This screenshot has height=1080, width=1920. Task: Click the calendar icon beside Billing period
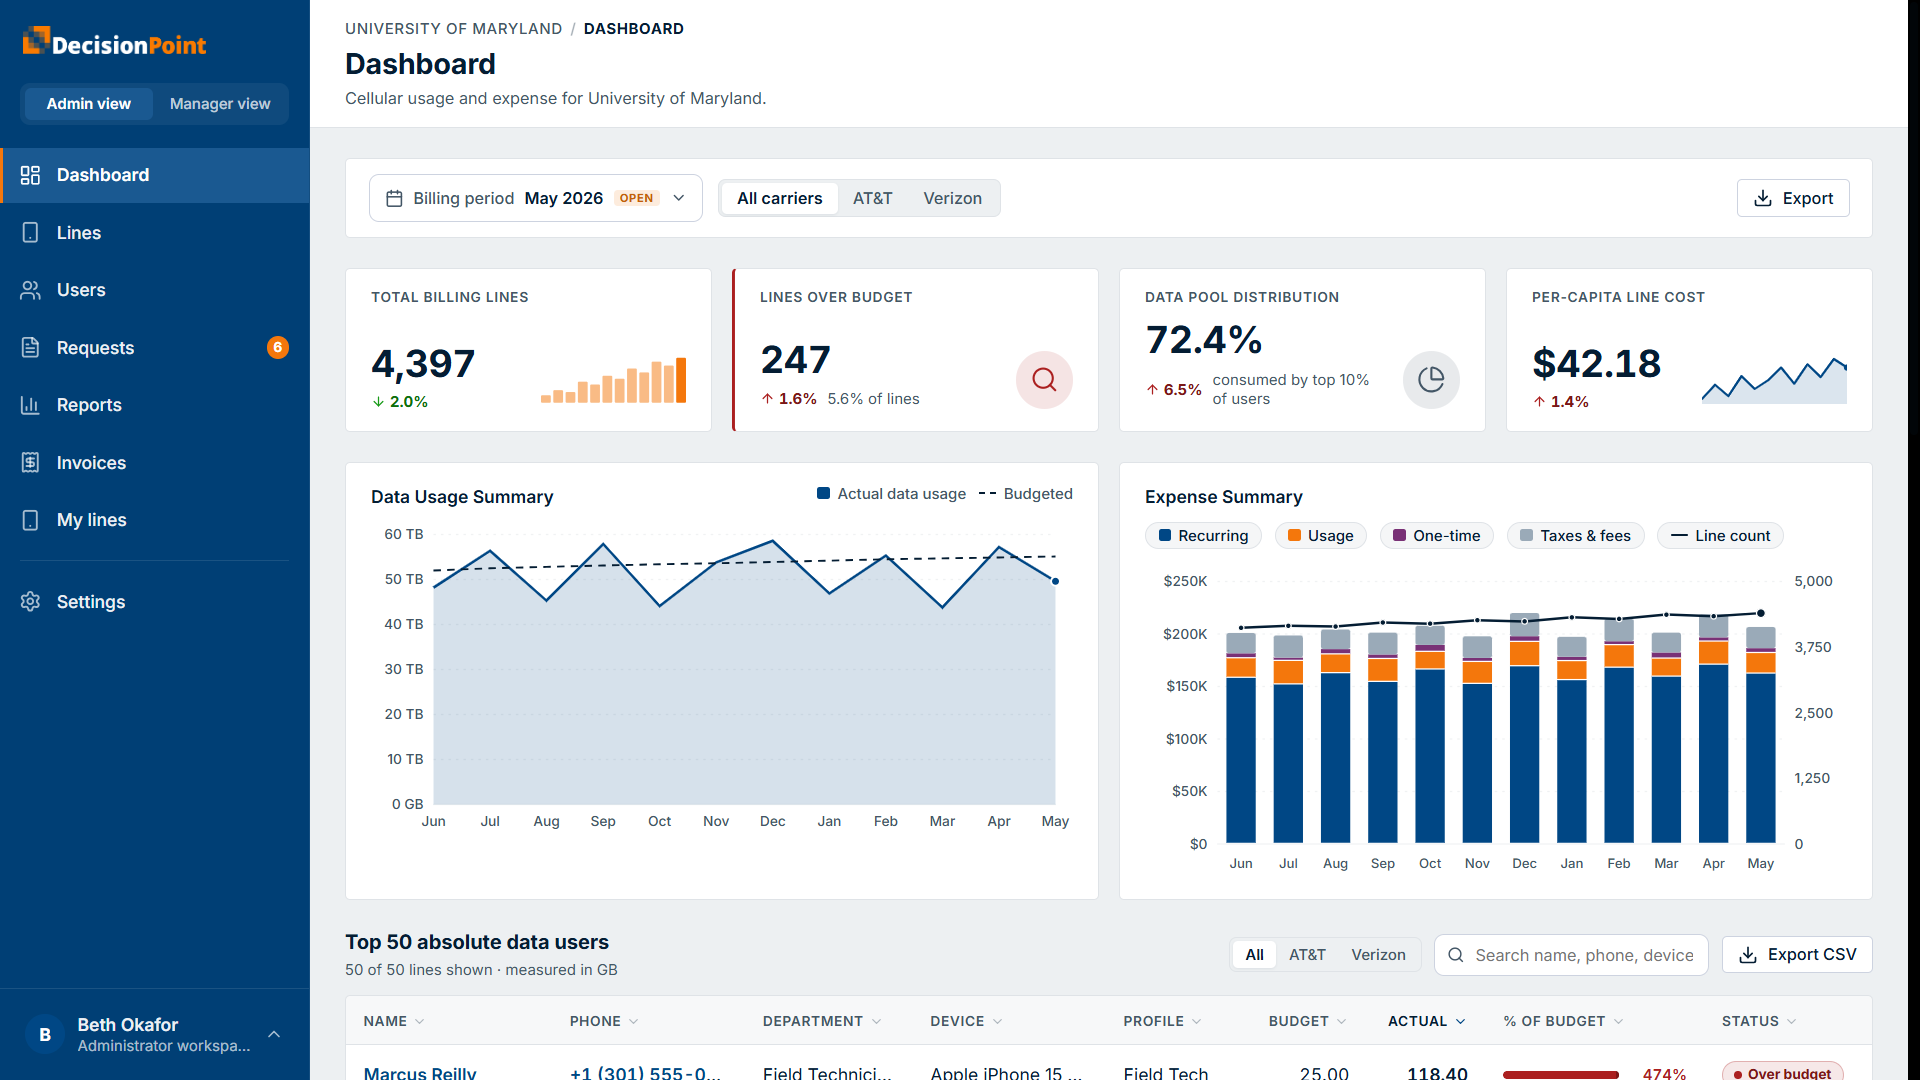(394, 198)
